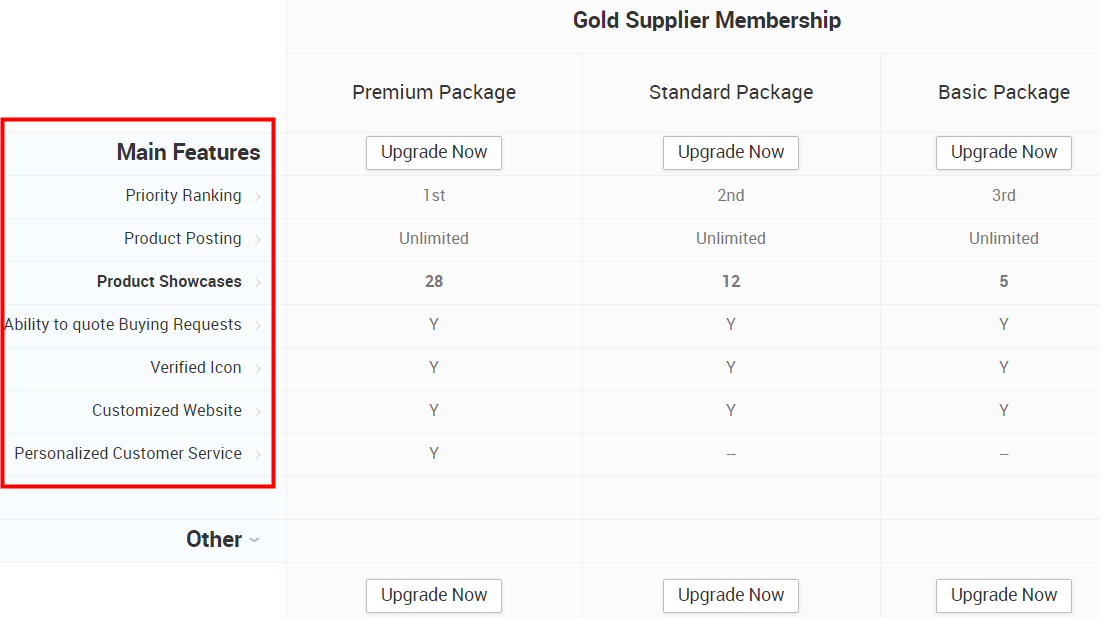Open the Ability to quote Buying Requests chevron
This screenshot has width=1100, height=618.
pyautogui.click(x=258, y=325)
